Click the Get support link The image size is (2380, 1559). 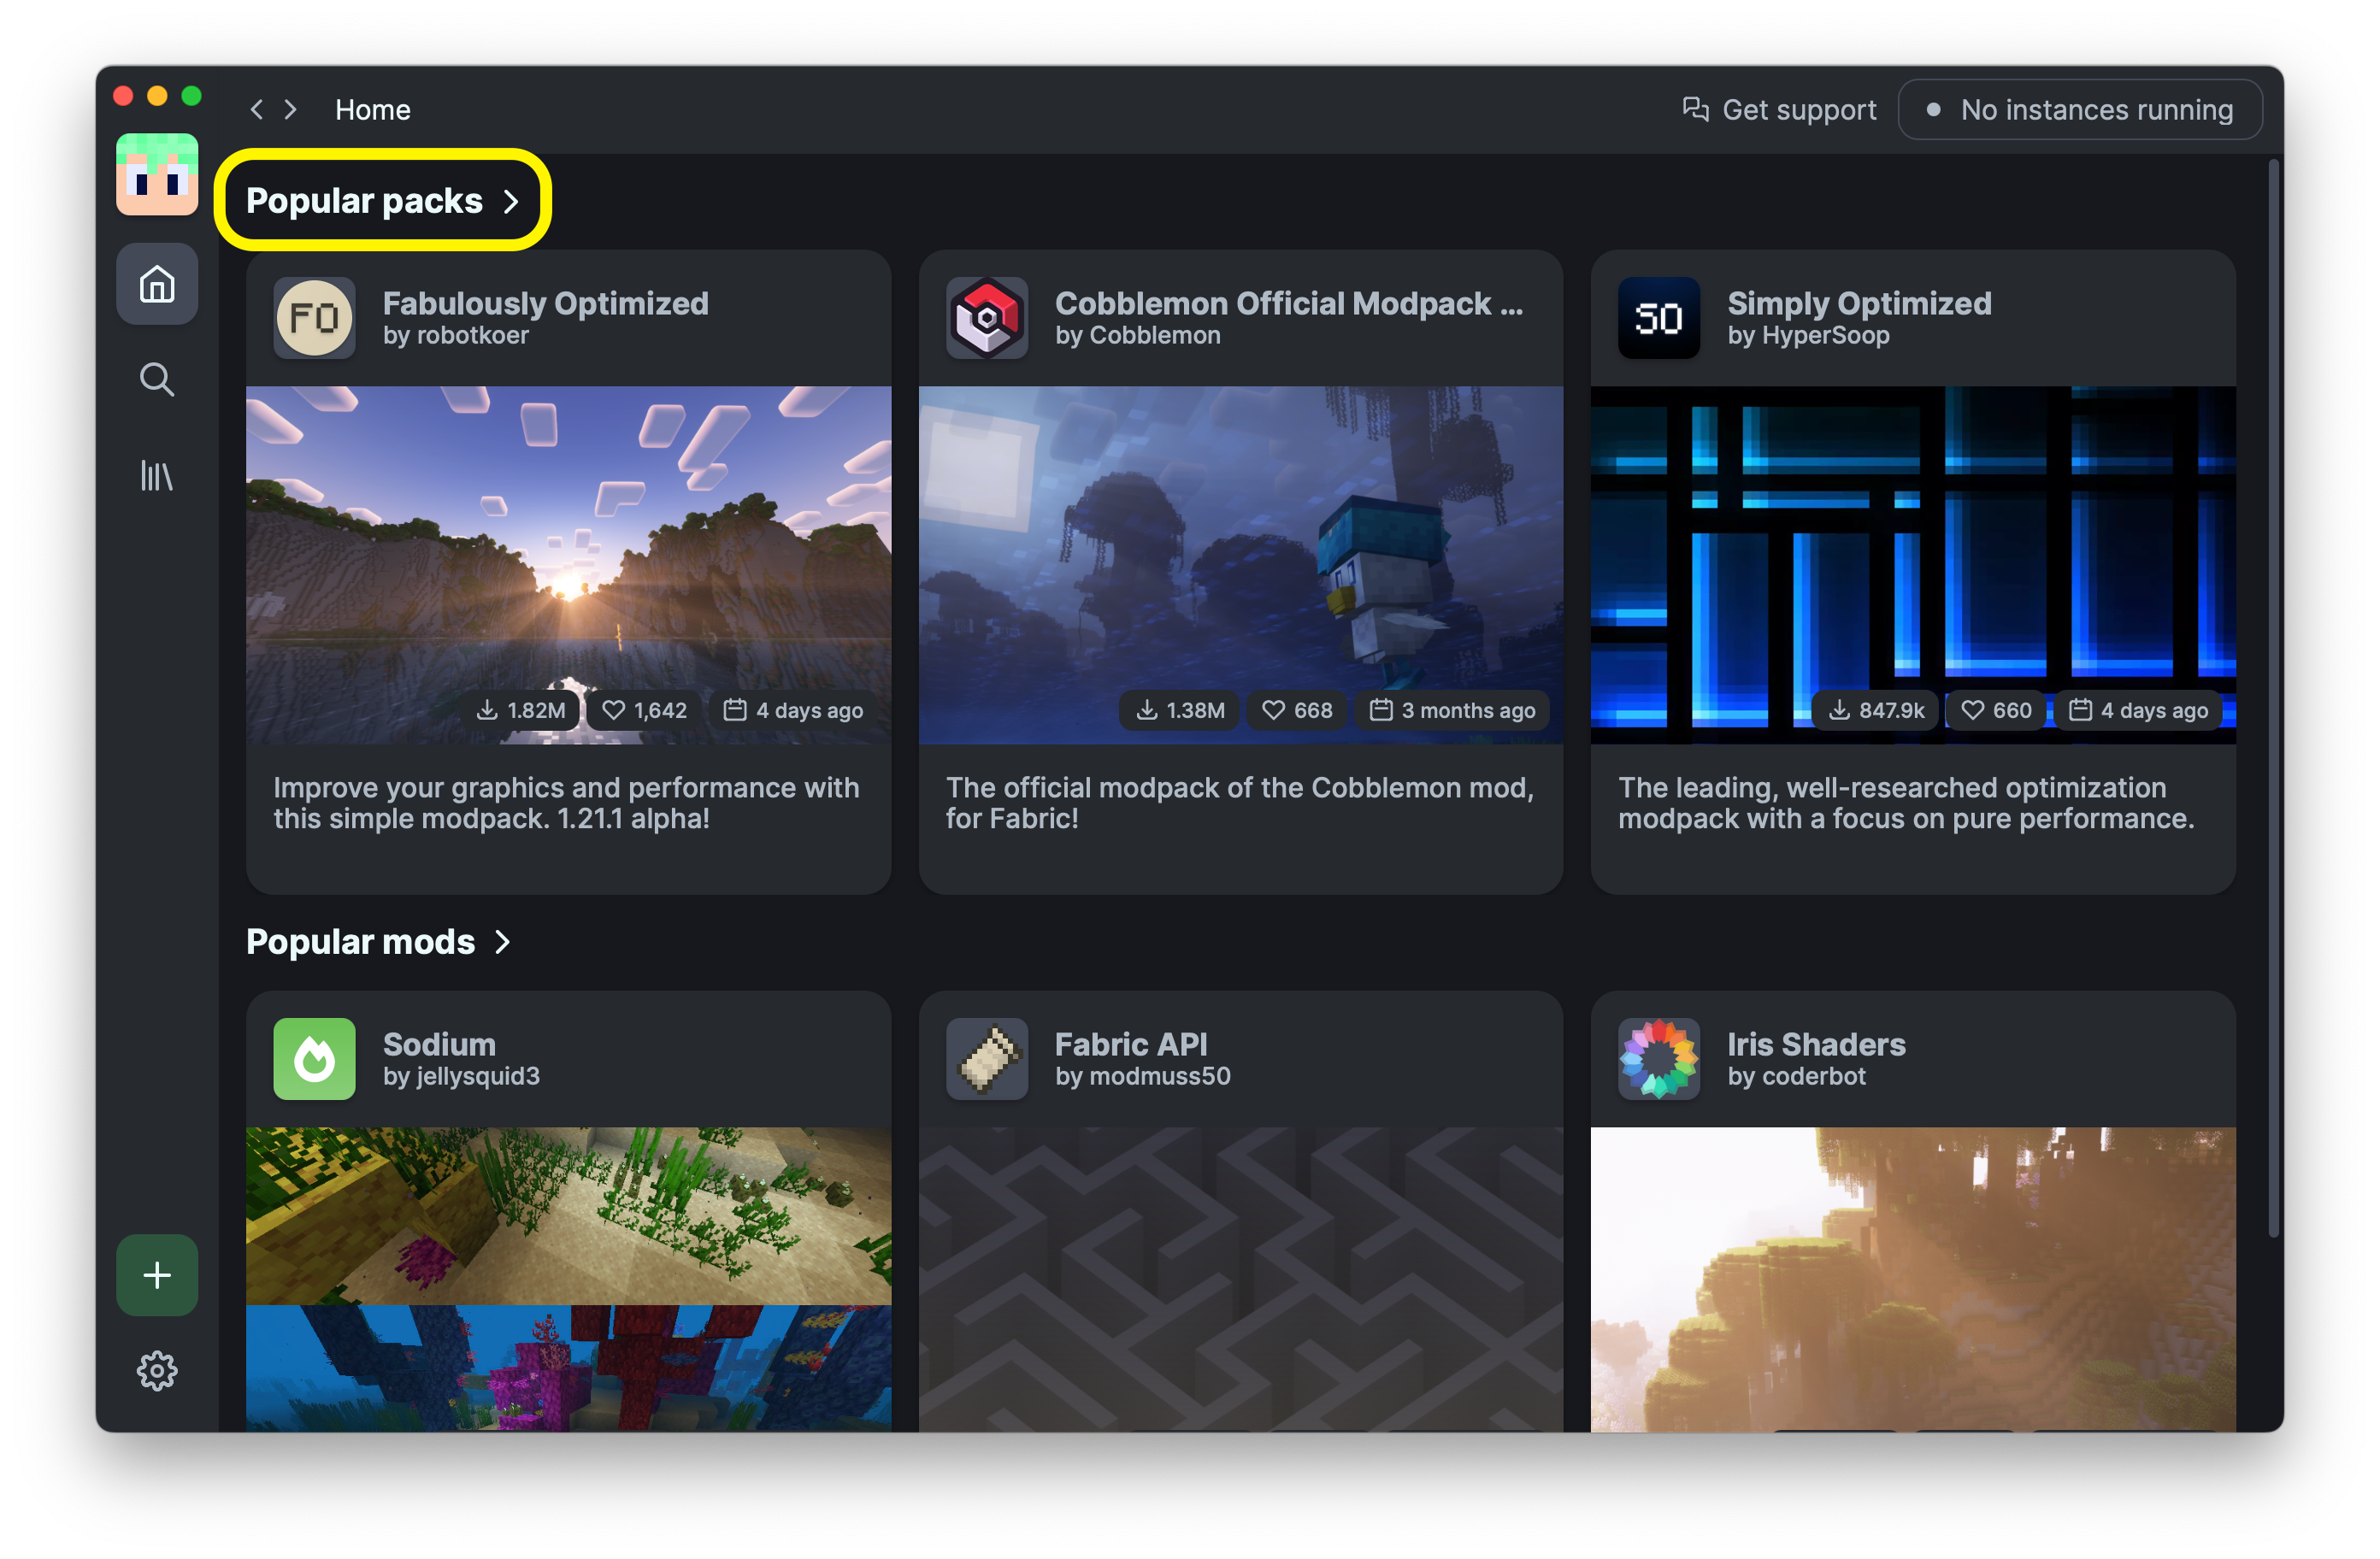point(1779,110)
